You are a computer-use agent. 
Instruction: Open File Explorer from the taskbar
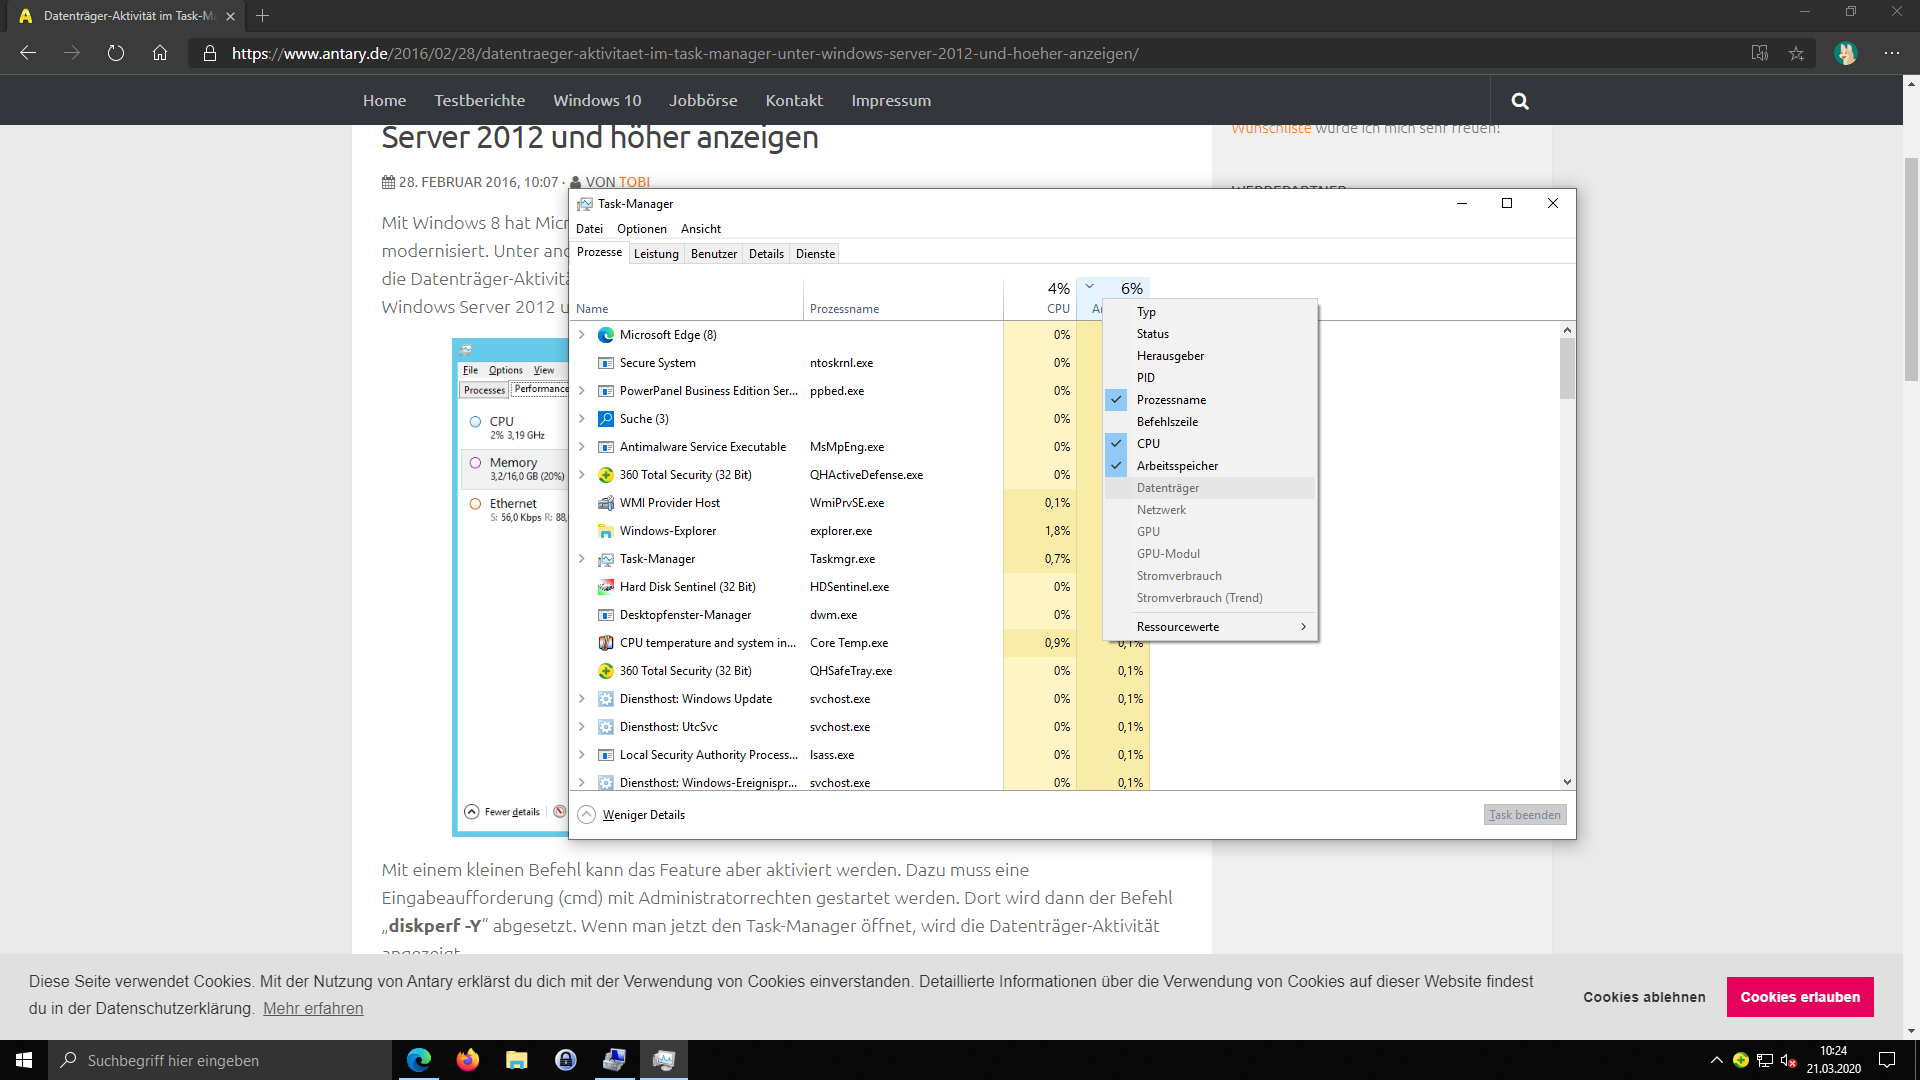click(x=516, y=1060)
